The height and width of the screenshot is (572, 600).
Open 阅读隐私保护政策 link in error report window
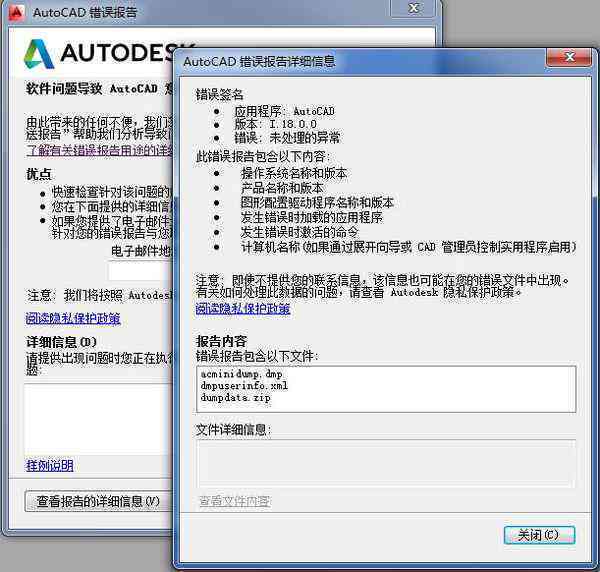(73, 318)
